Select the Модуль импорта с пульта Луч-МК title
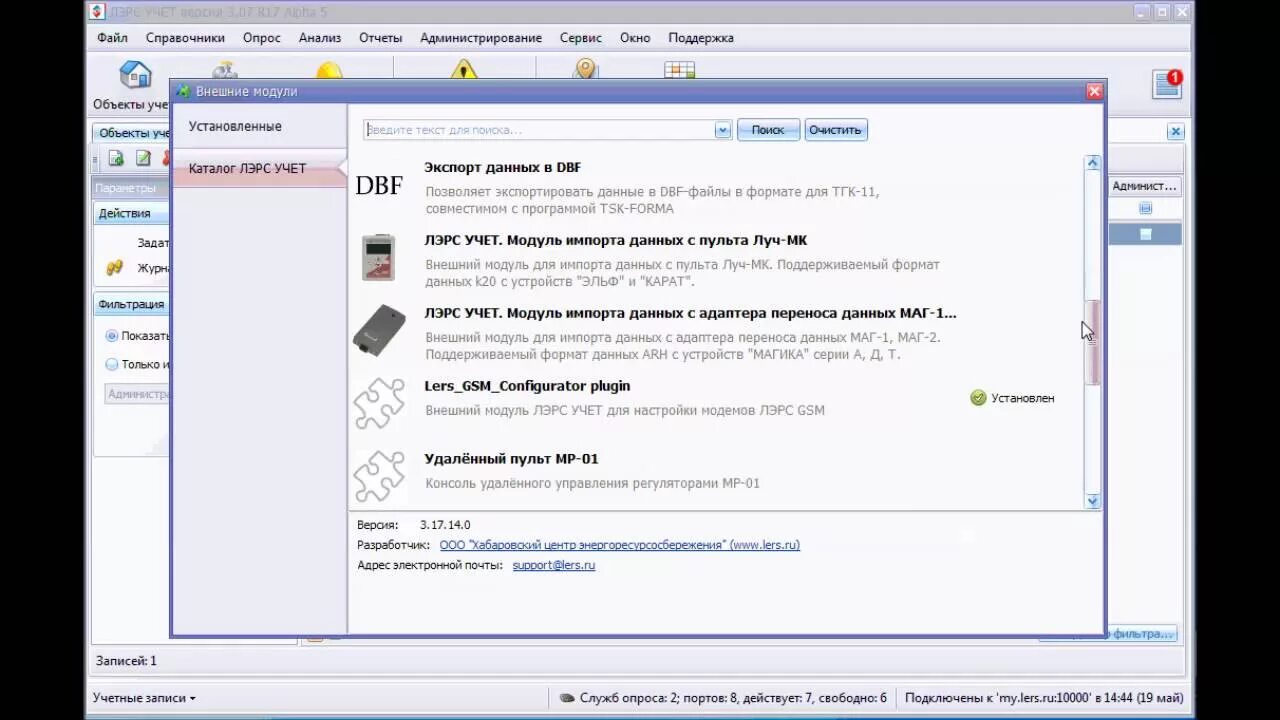Screen dimensions: 1280x720 615,240
